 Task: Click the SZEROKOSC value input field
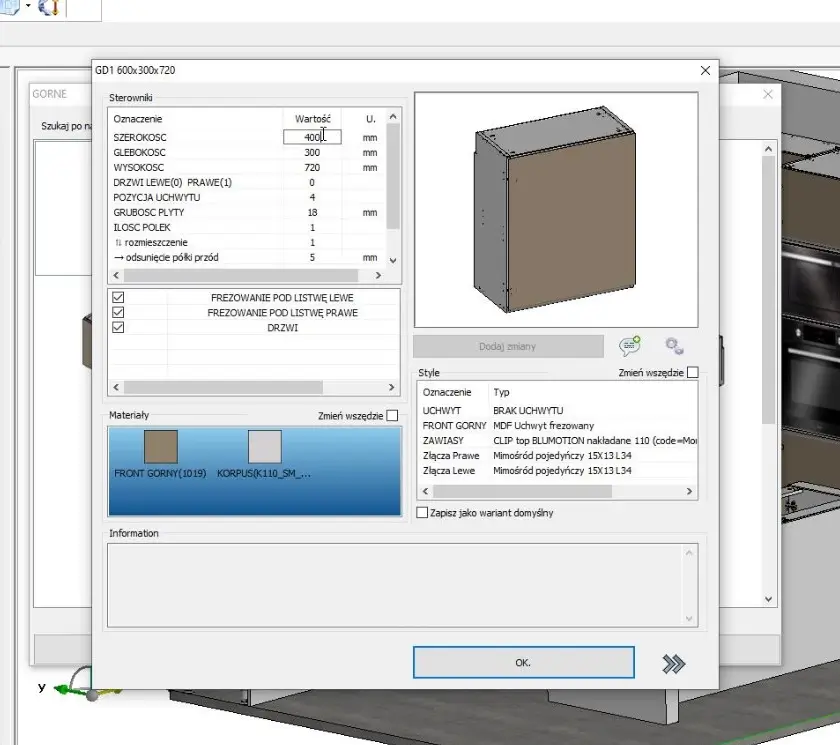pyautogui.click(x=311, y=137)
